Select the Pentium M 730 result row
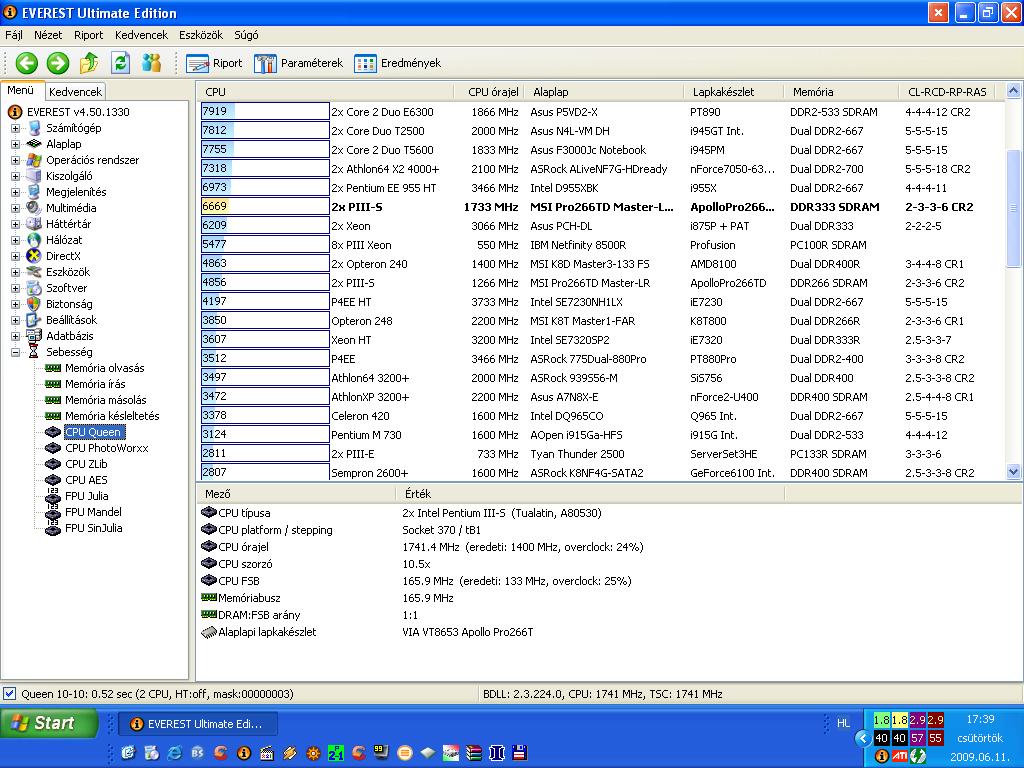Image resolution: width=1024 pixels, height=768 pixels. pyautogui.click(x=601, y=435)
